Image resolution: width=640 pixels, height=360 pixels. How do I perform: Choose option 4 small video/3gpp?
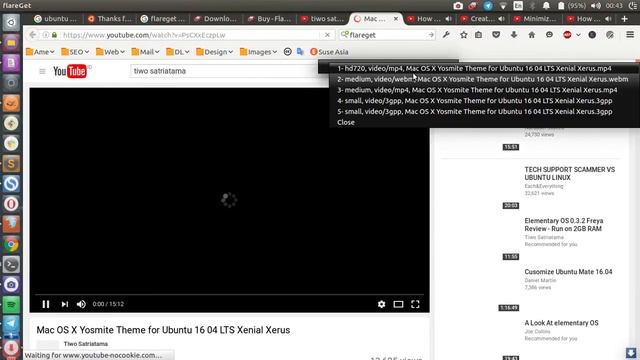tap(475, 101)
